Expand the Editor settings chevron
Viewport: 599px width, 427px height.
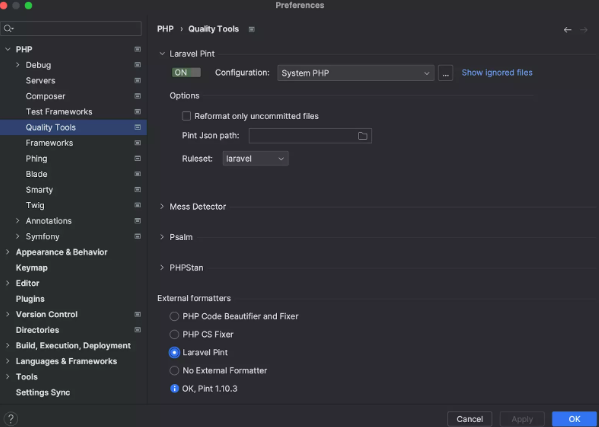[x=8, y=283]
